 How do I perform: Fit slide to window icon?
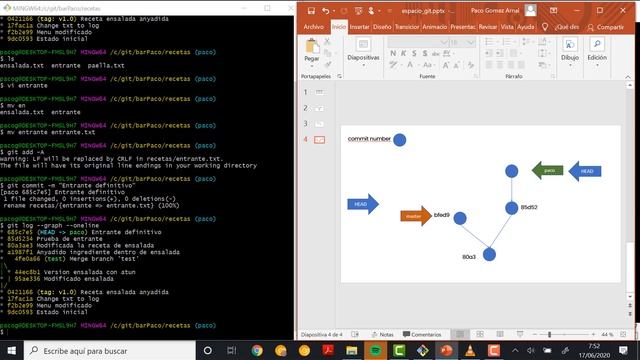(x=623, y=335)
